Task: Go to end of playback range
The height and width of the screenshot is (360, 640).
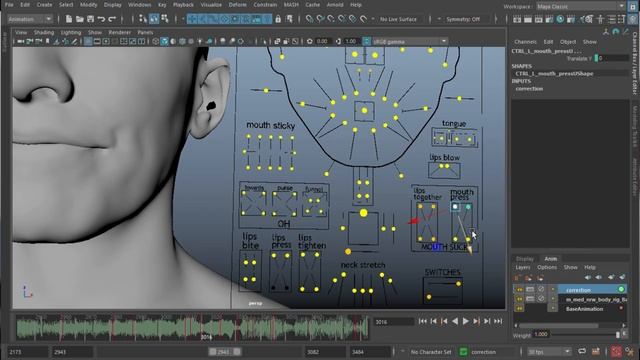Action: tap(498, 321)
